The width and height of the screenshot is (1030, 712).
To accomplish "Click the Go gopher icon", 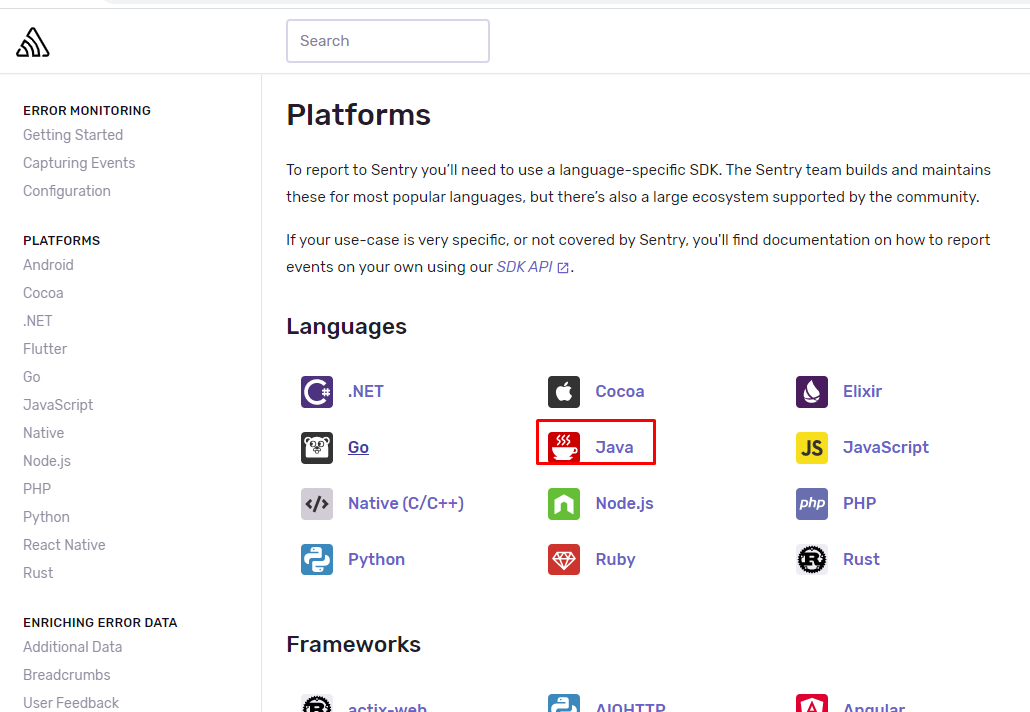I will click(x=317, y=448).
